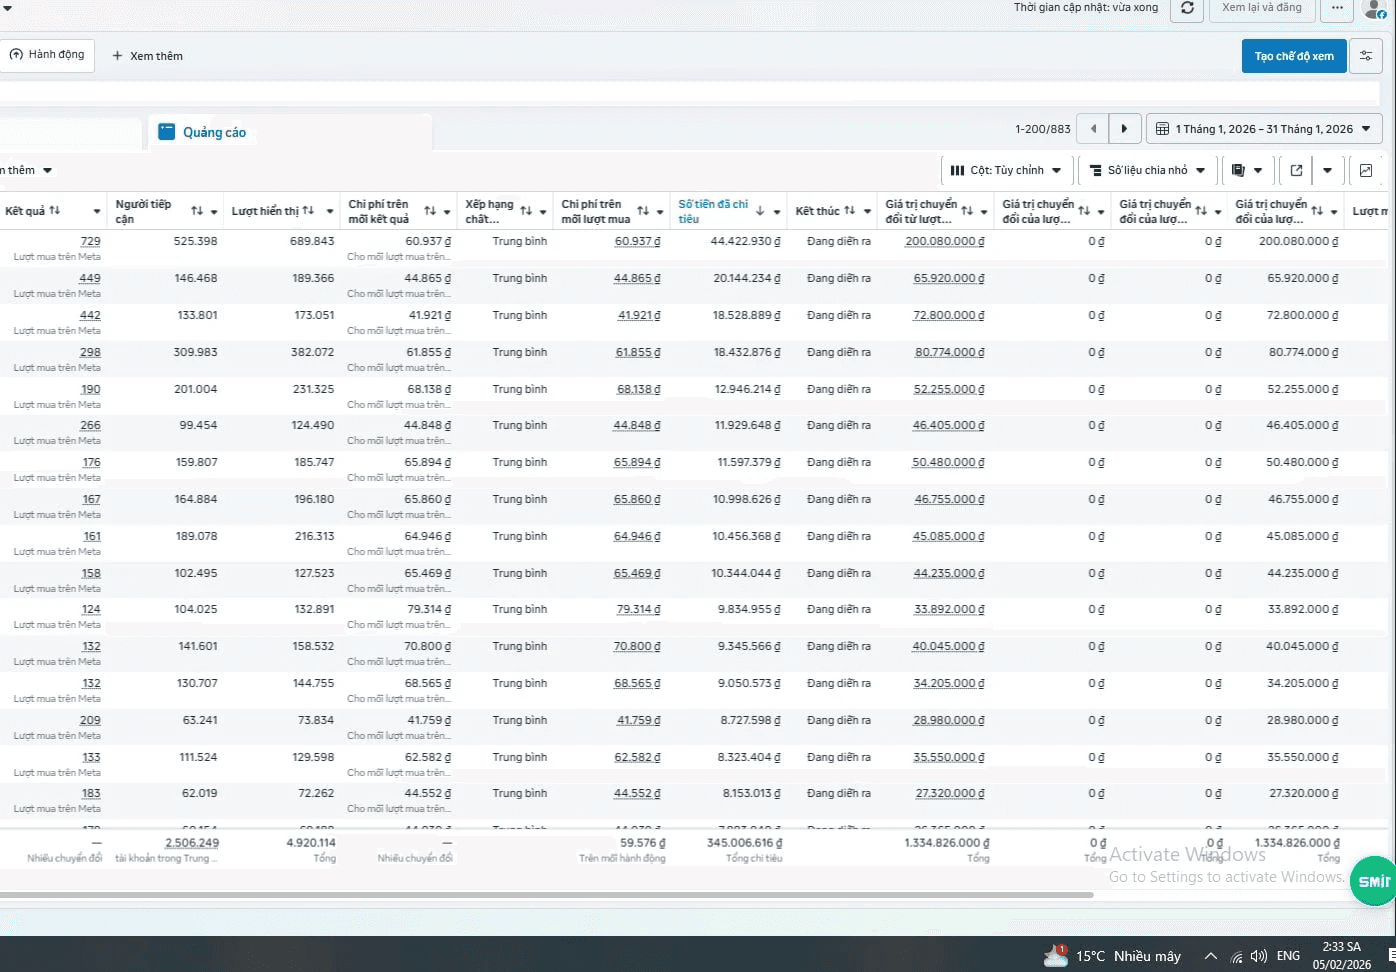
Task: Reverse the sort on Số tiền đã chi tiêu
Action: (760, 211)
